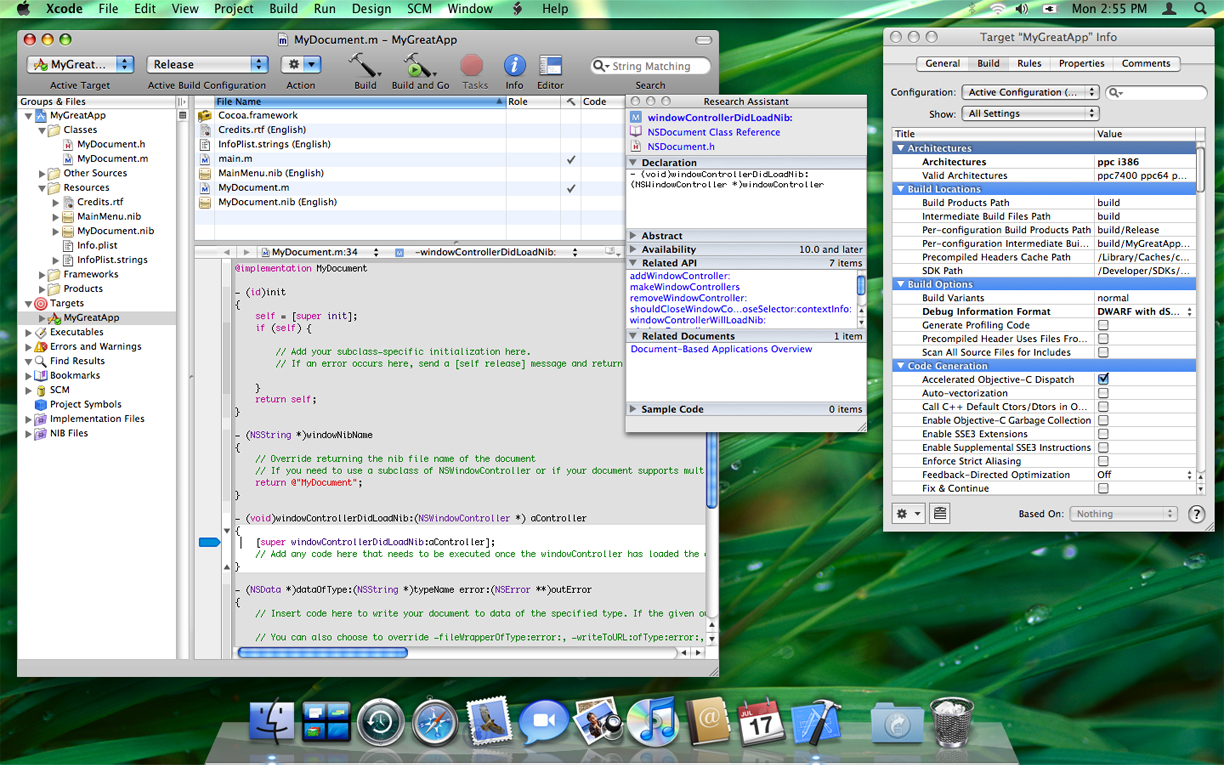
Task: Expand the Abstract section in Research Assistant
Action: [x=633, y=236]
